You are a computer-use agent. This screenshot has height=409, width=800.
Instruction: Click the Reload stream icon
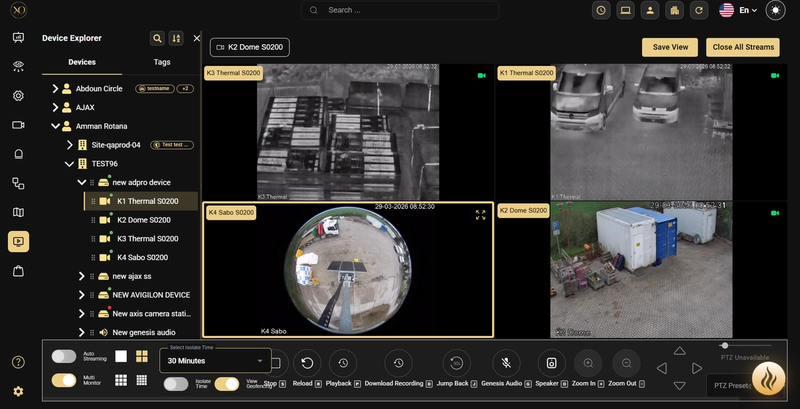[308, 363]
